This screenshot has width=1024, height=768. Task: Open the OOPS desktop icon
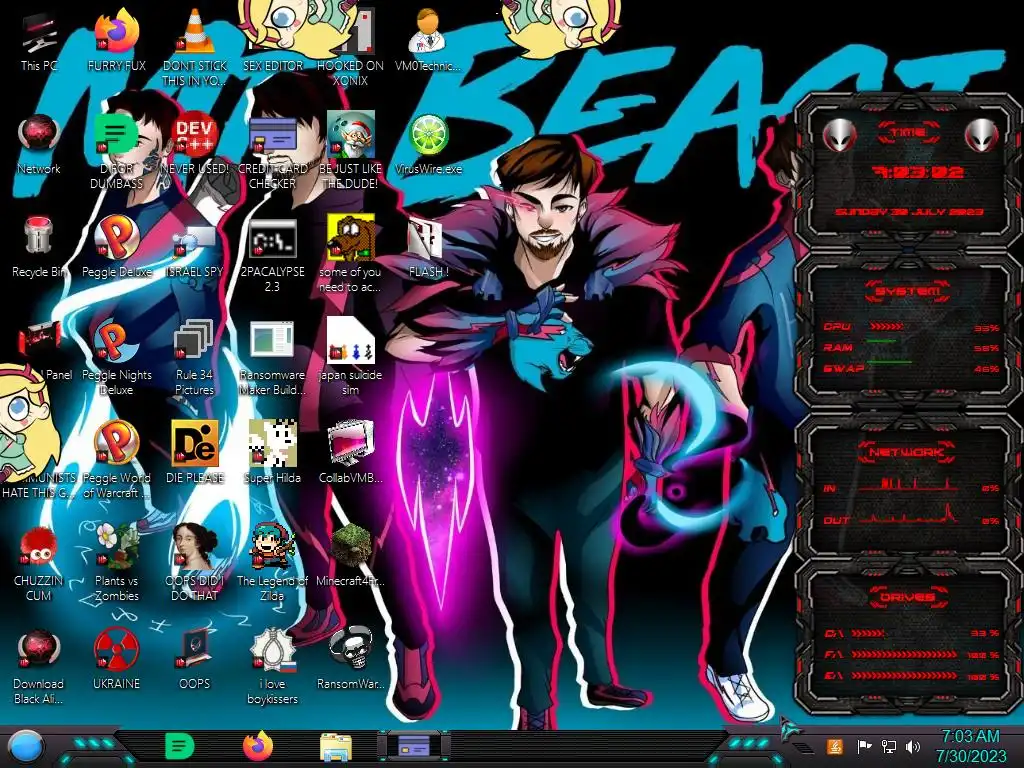point(195,658)
